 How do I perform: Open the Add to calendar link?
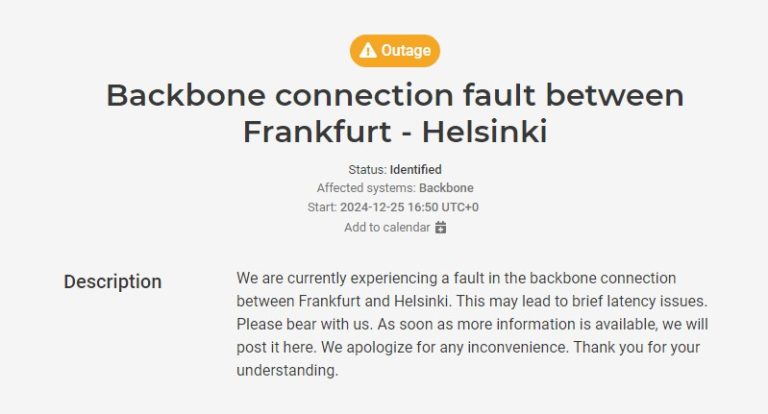click(395, 227)
